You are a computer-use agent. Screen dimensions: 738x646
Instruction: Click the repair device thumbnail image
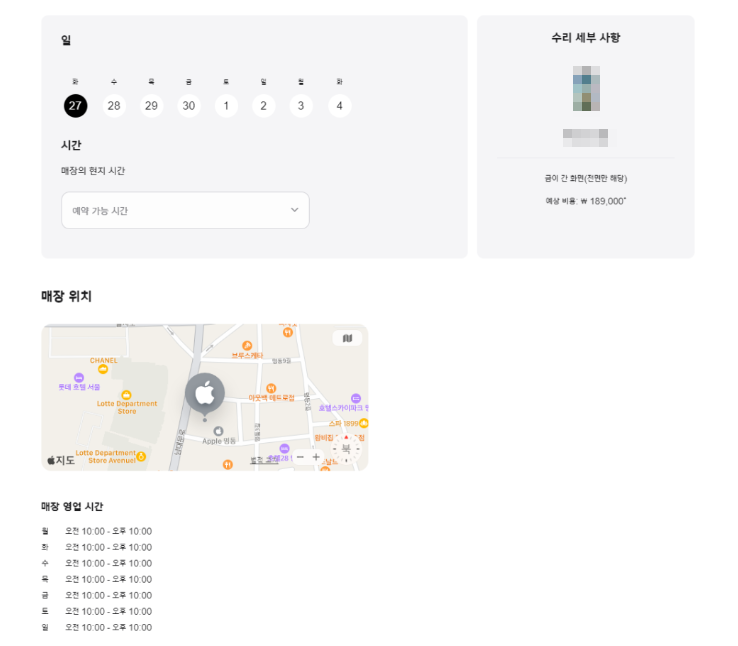click(x=586, y=88)
